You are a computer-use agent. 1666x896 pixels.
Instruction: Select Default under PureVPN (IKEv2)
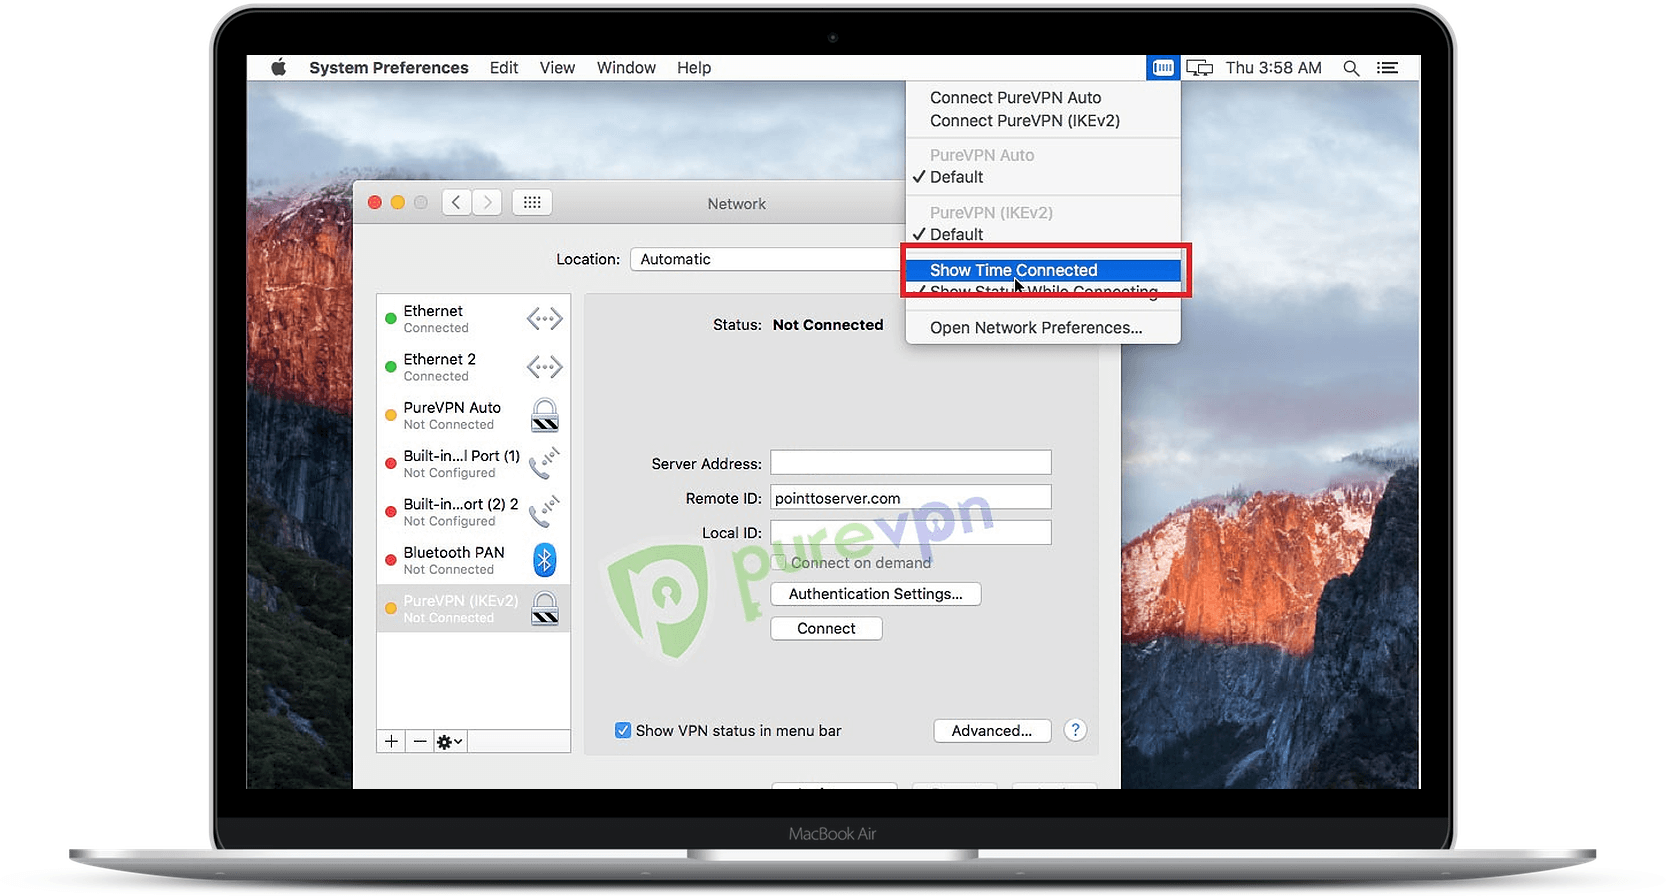[x=1043, y=234]
